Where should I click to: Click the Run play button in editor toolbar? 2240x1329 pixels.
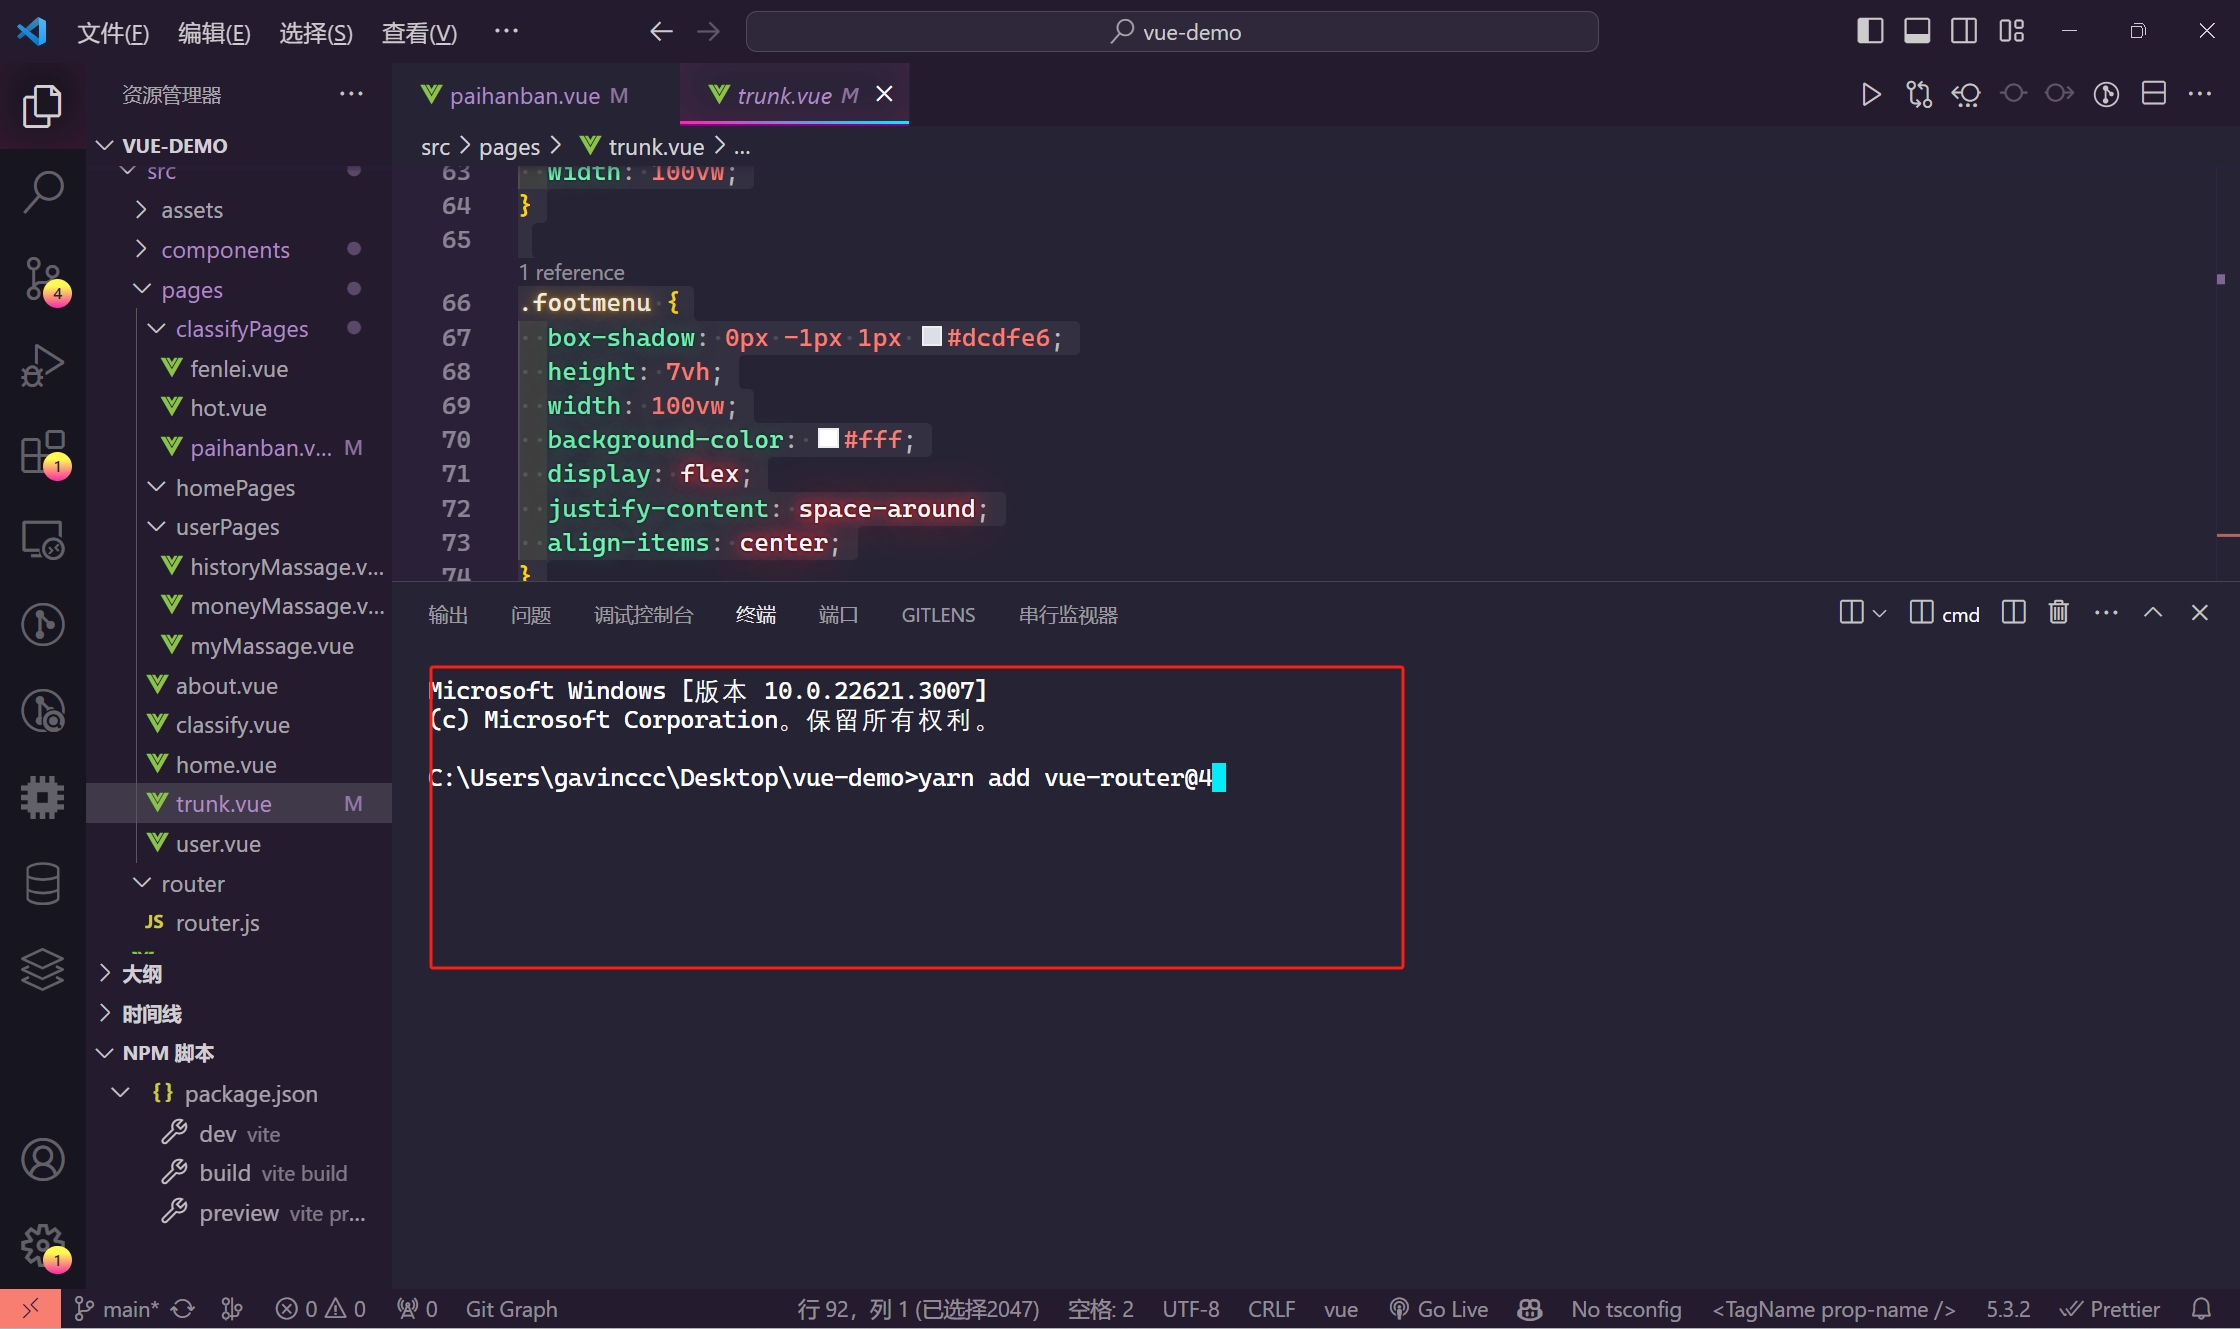click(x=1871, y=94)
